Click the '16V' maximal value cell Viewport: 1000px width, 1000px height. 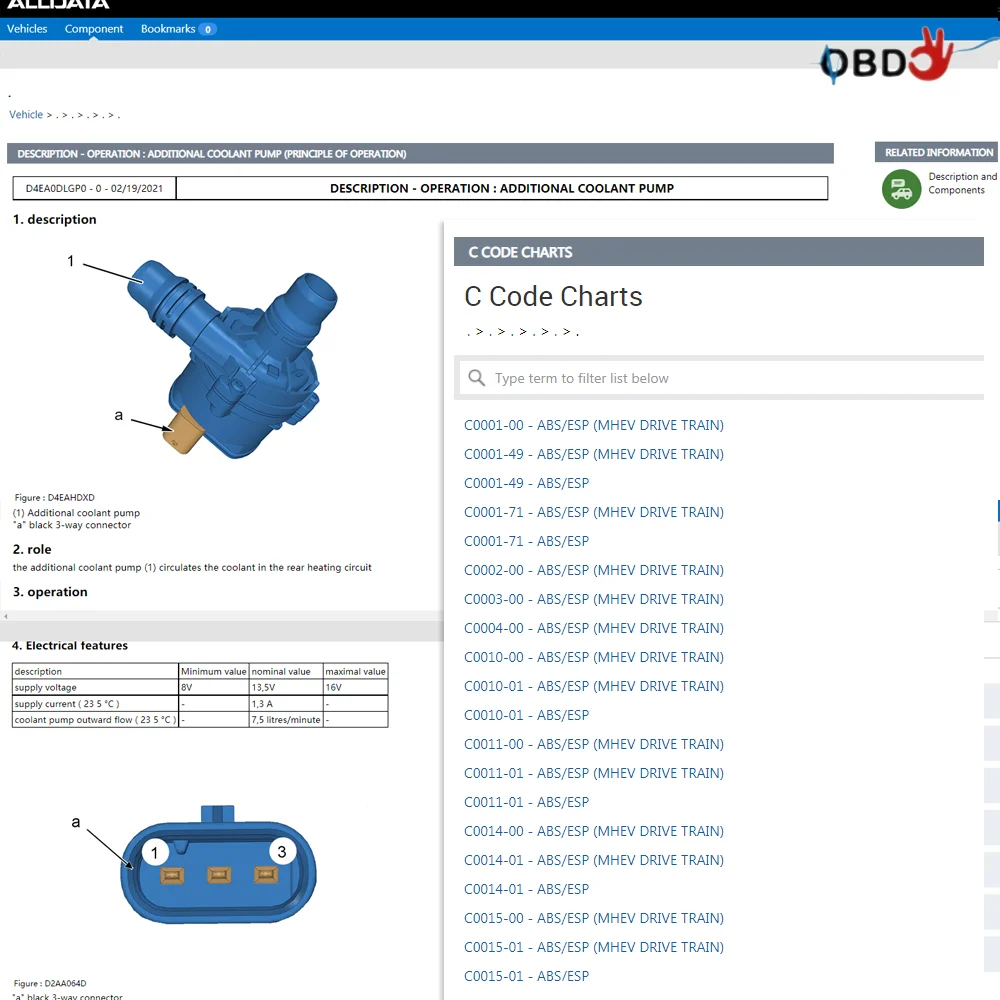pyautogui.click(x=355, y=688)
